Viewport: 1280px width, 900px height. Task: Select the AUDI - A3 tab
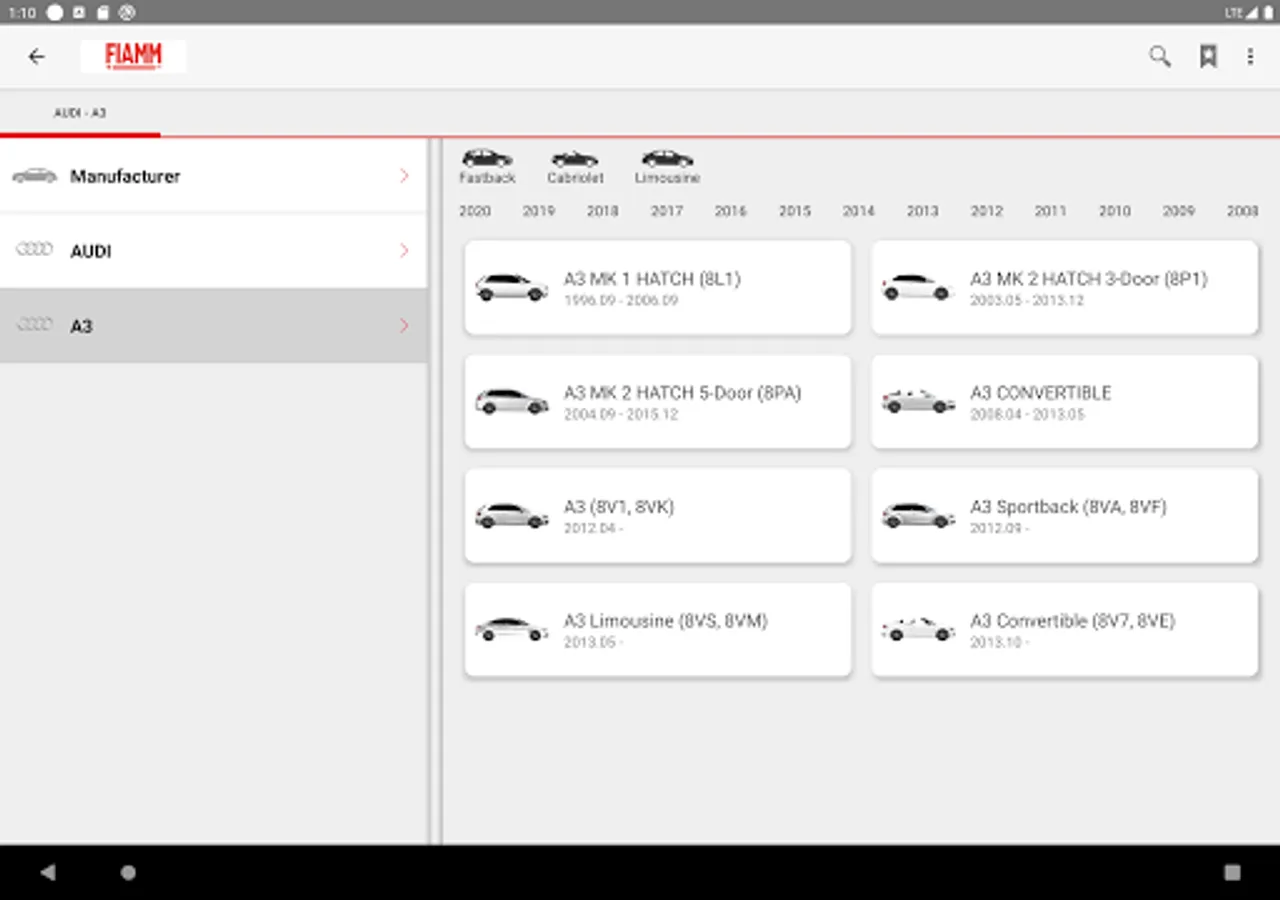click(x=80, y=113)
